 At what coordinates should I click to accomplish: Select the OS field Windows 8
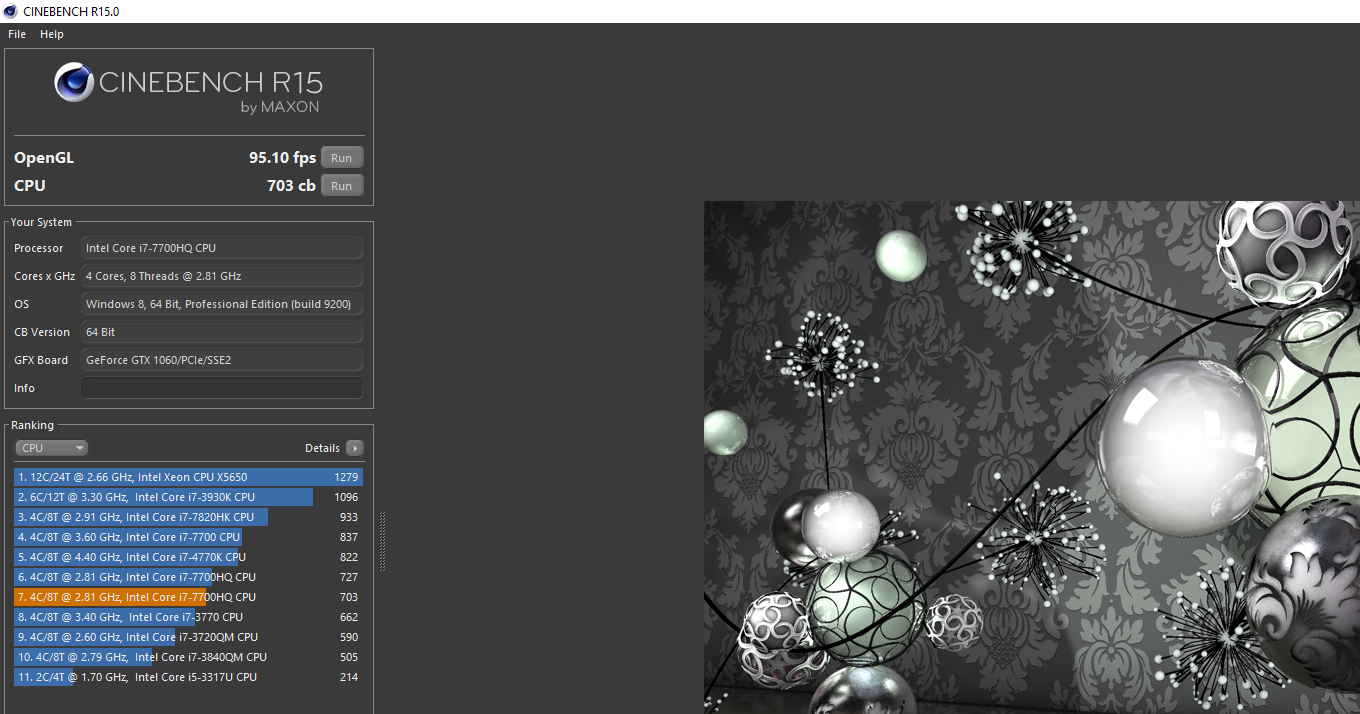click(x=222, y=304)
